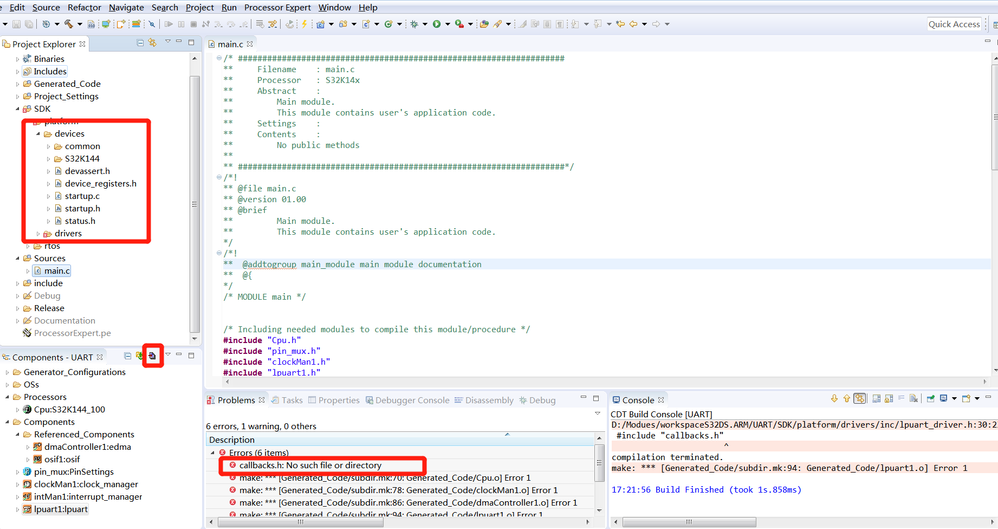Select lpuart1:lpuart component
998x529 pixels.
click(60, 509)
